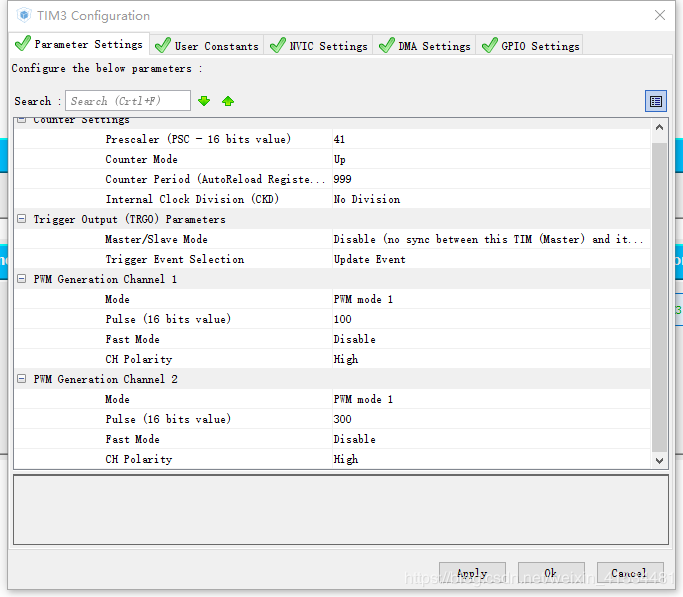683x597 pixels.
Task: Open Channel 1 Fast Mode Disable value
Action: click(491, 339)
